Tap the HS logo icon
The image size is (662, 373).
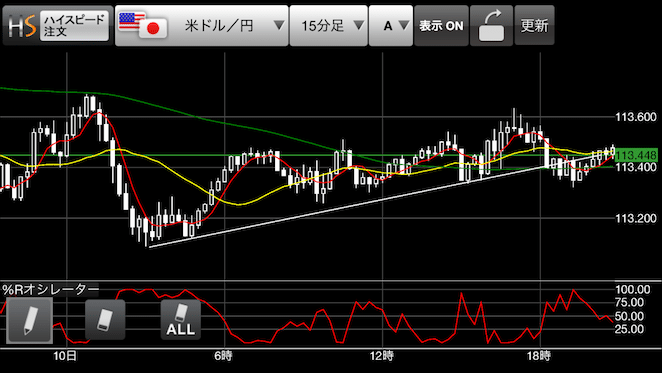tap(22, 26)
